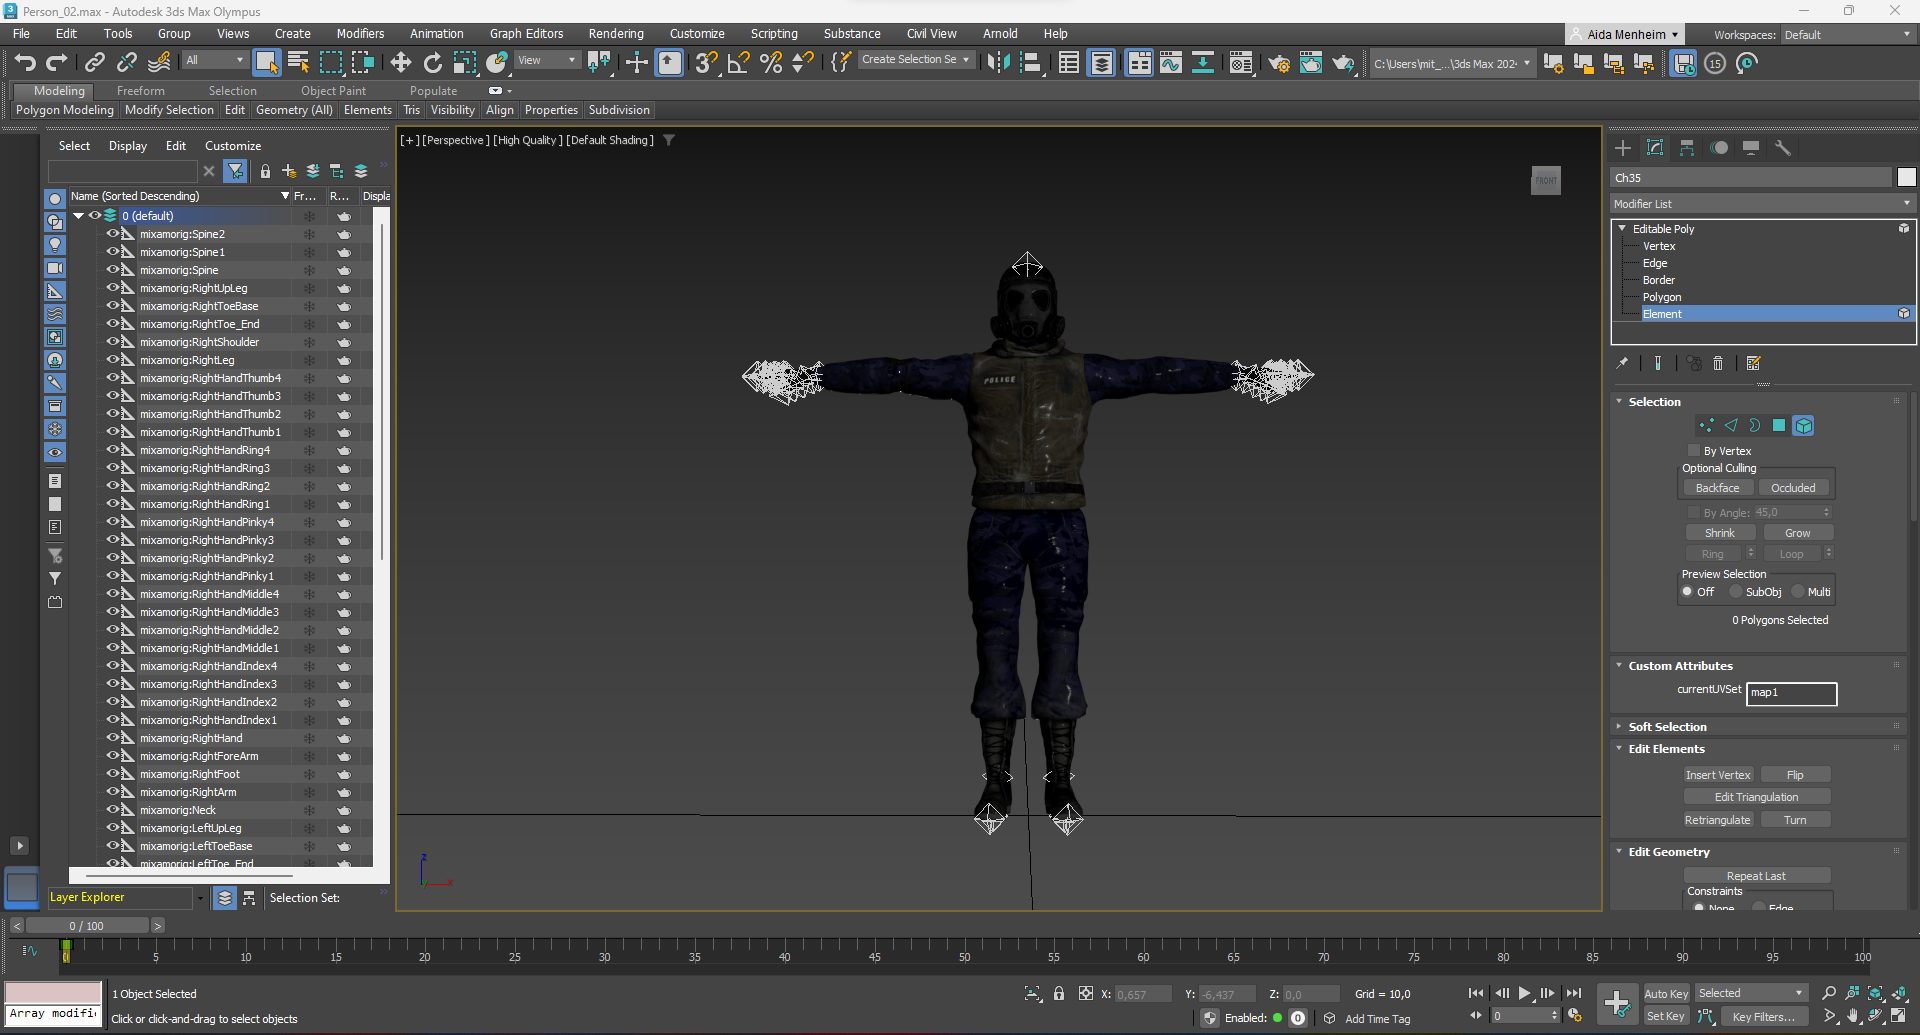This screenshot has height=1035, width=1920.
Task: Toggle the Percent Snap icon
Action: [x=771, y=63]
